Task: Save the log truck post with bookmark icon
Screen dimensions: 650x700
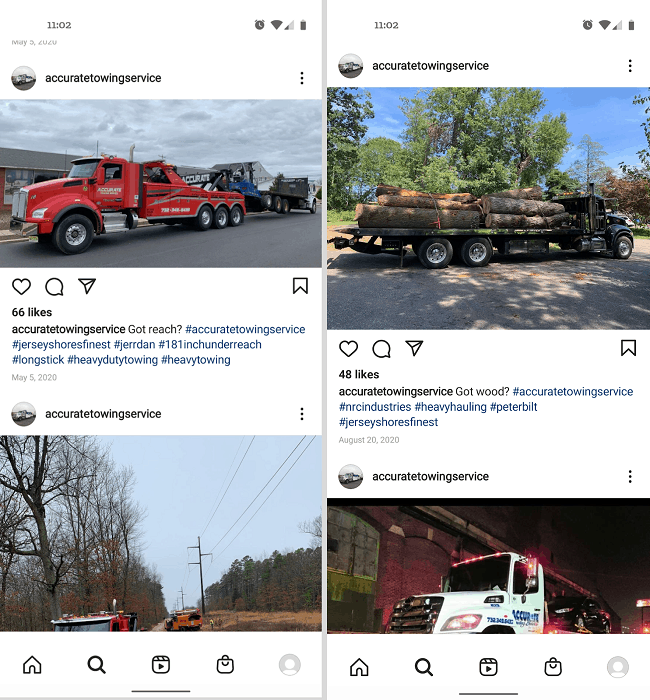Action: click(x=628, y=348)
